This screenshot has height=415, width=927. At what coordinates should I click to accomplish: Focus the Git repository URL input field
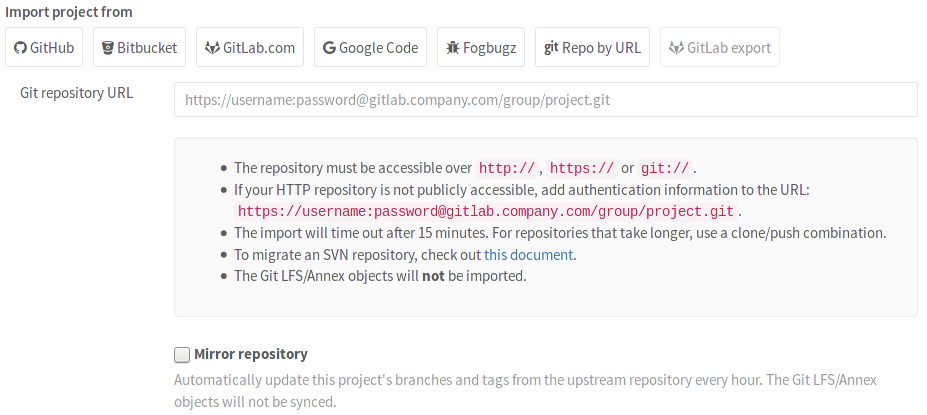(545, 100)
